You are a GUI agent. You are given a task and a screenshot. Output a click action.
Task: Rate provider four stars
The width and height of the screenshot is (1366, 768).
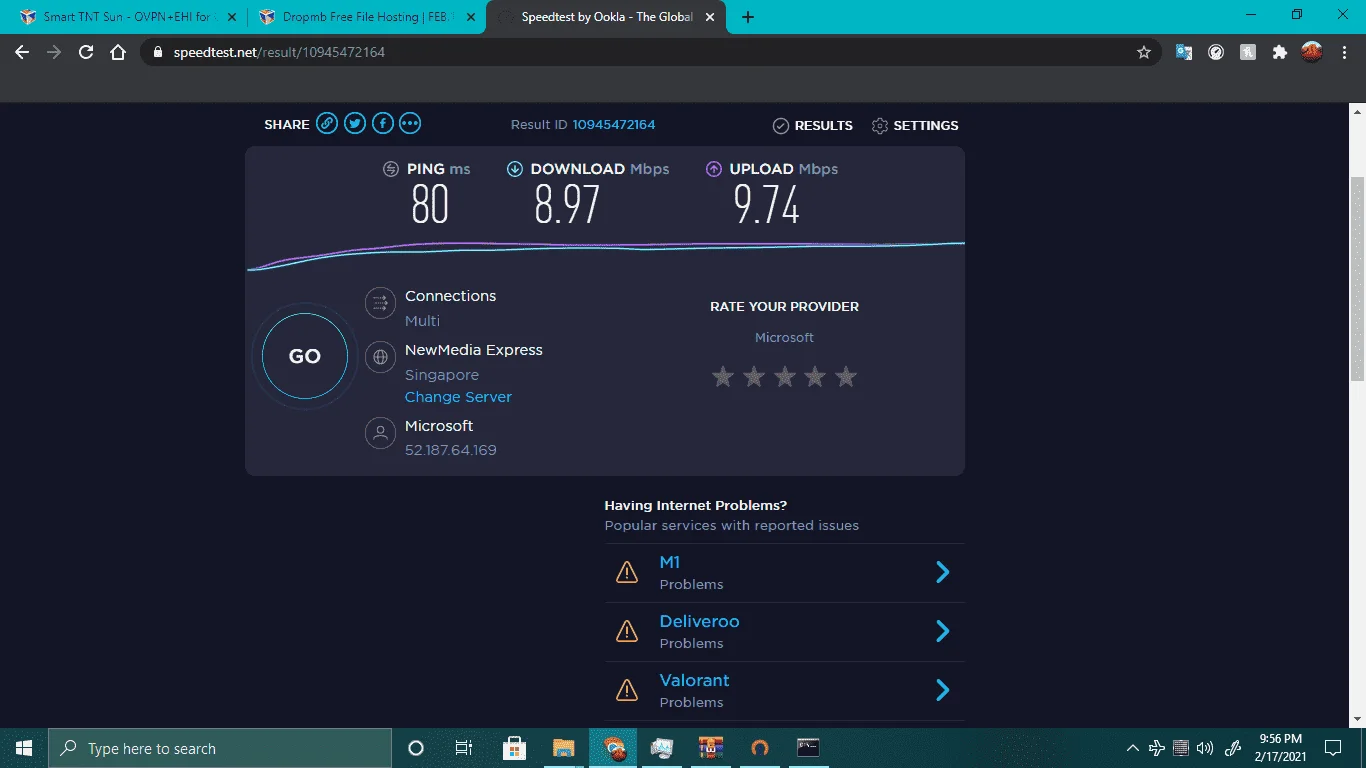click(x=816, y=377)
